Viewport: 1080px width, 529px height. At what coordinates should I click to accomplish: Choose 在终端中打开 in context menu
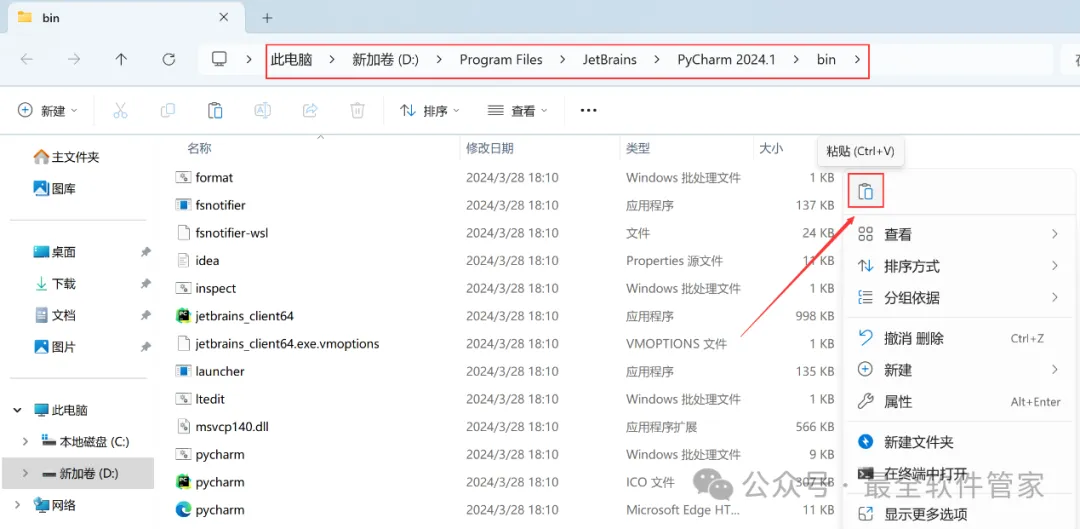(958, 474)
